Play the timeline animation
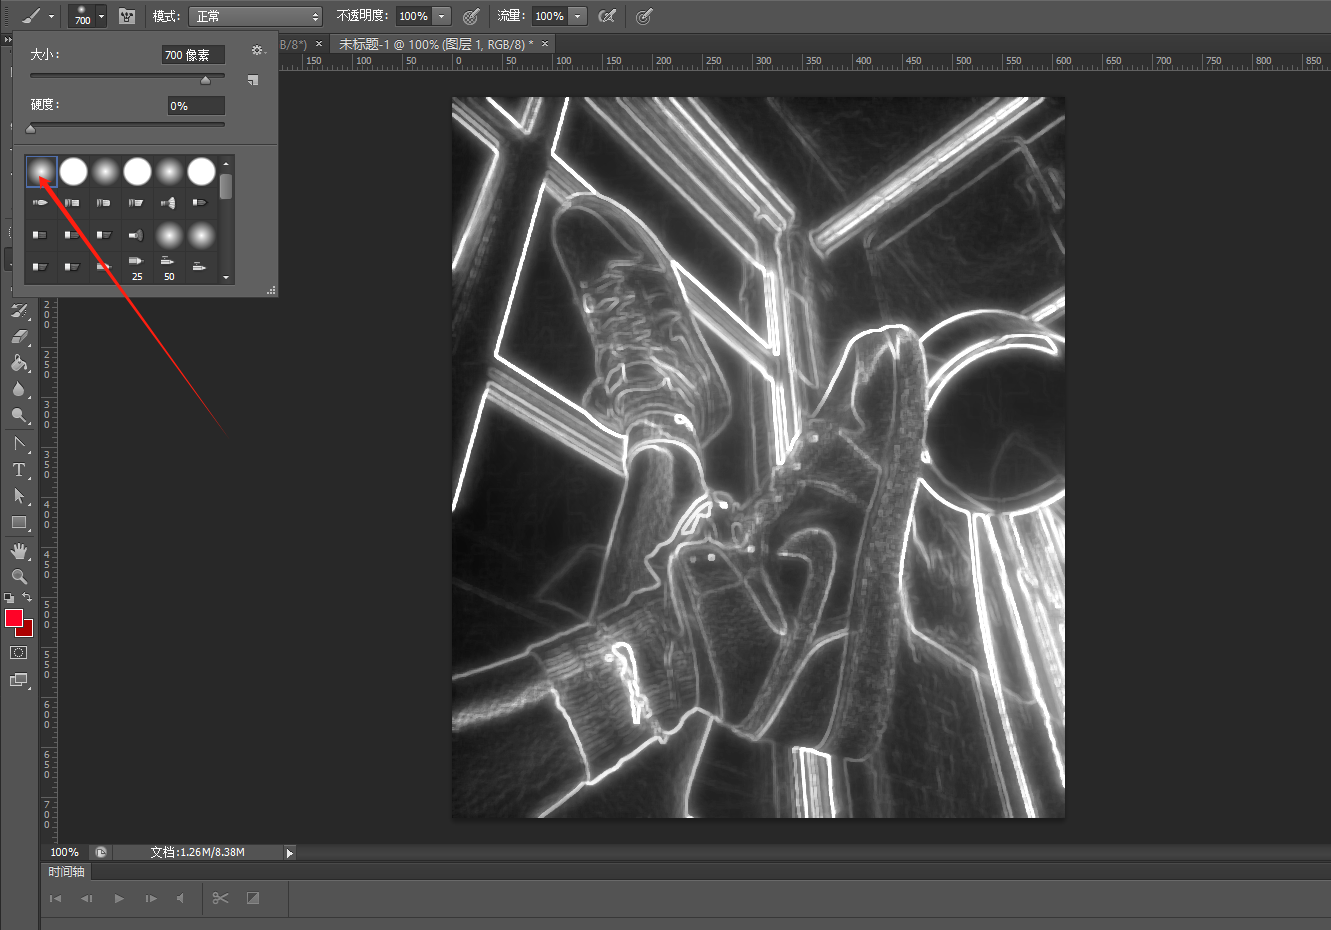 tap(119, 898)
